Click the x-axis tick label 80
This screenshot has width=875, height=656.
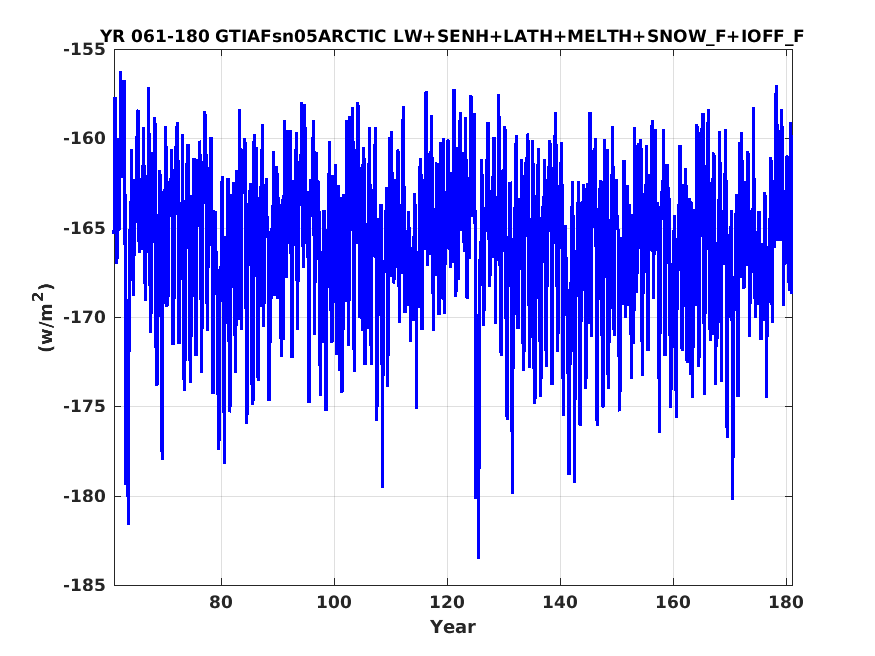(x=221, y=602)
